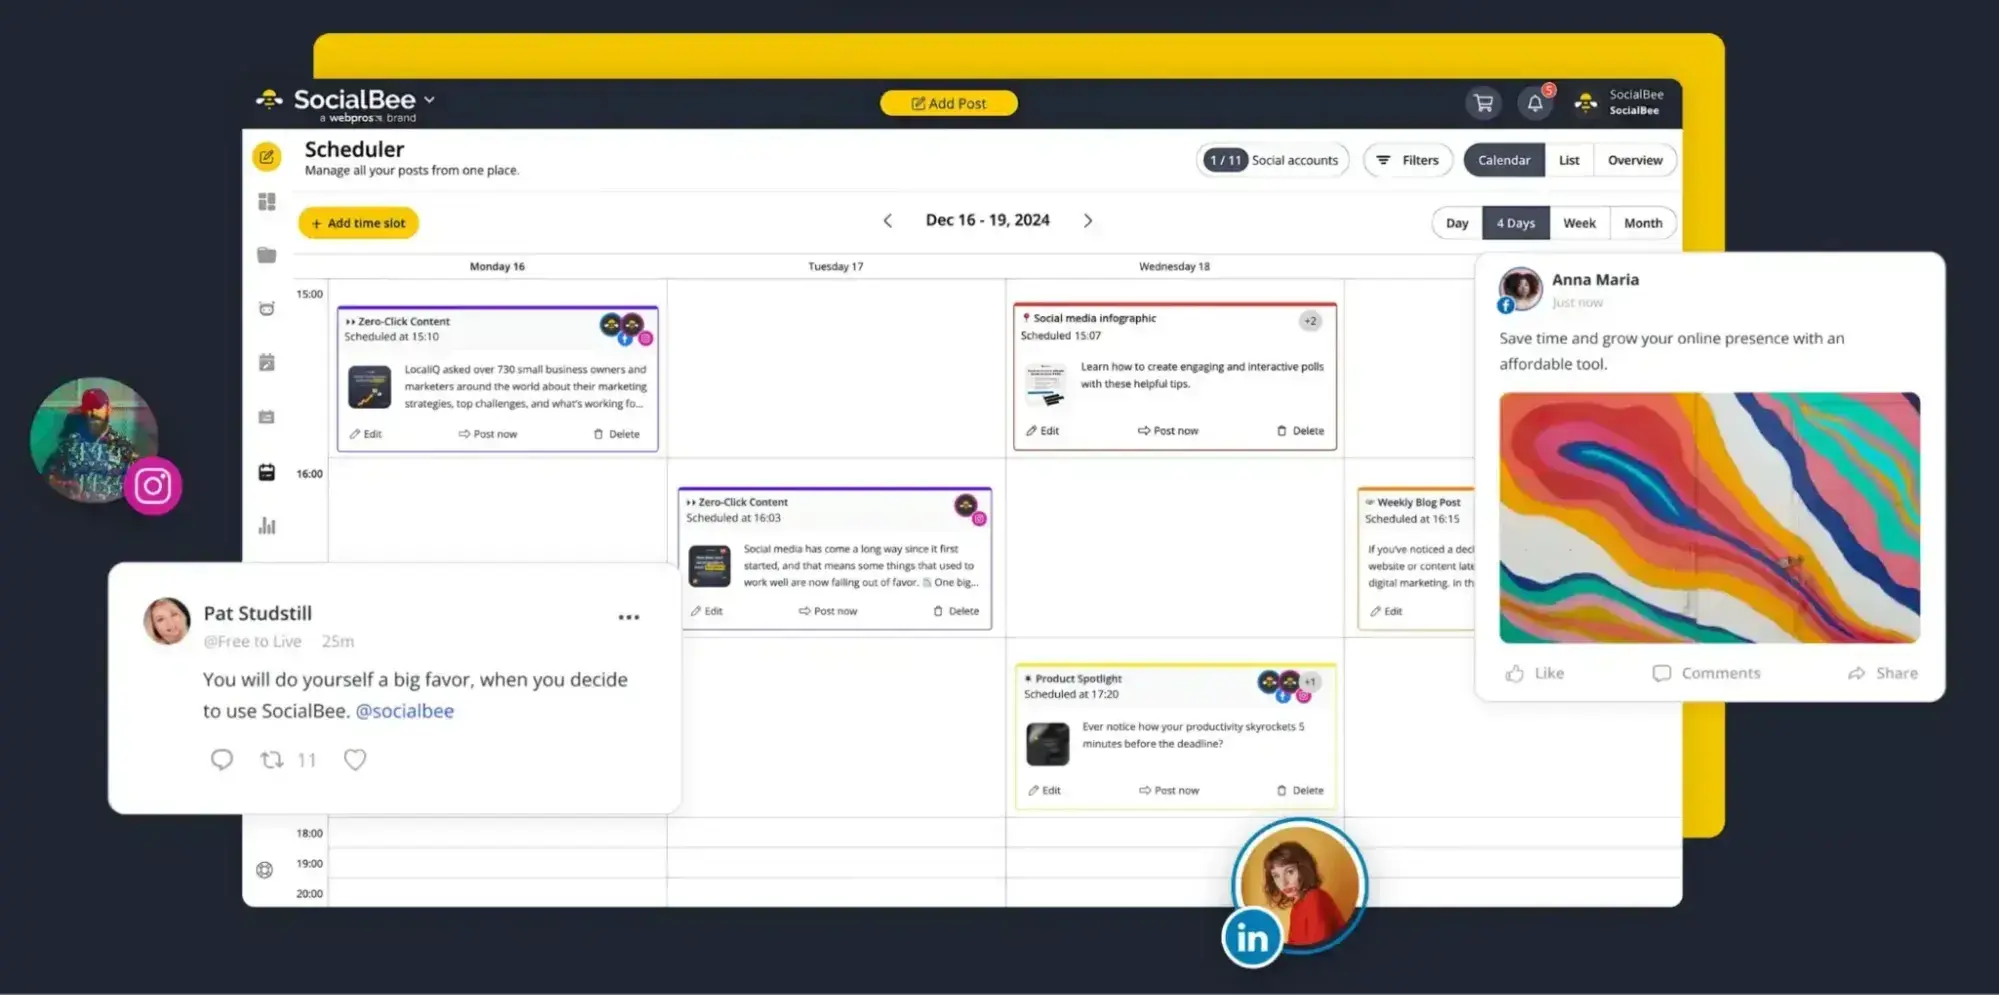Viewport: 1999px width, 995px height.
Task: Click the pink Instagram bubble icon
Action: point(152,485)
